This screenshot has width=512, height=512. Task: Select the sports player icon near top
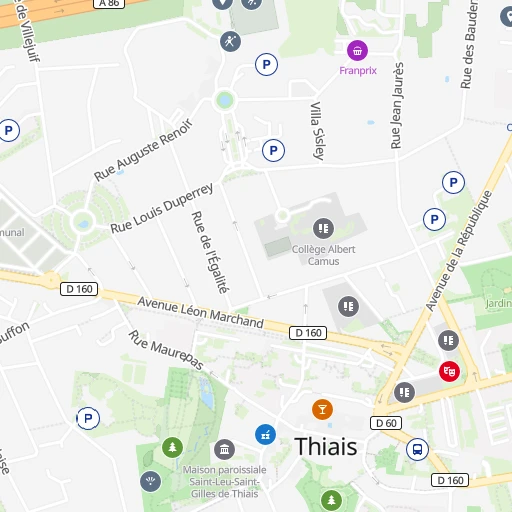230,41
